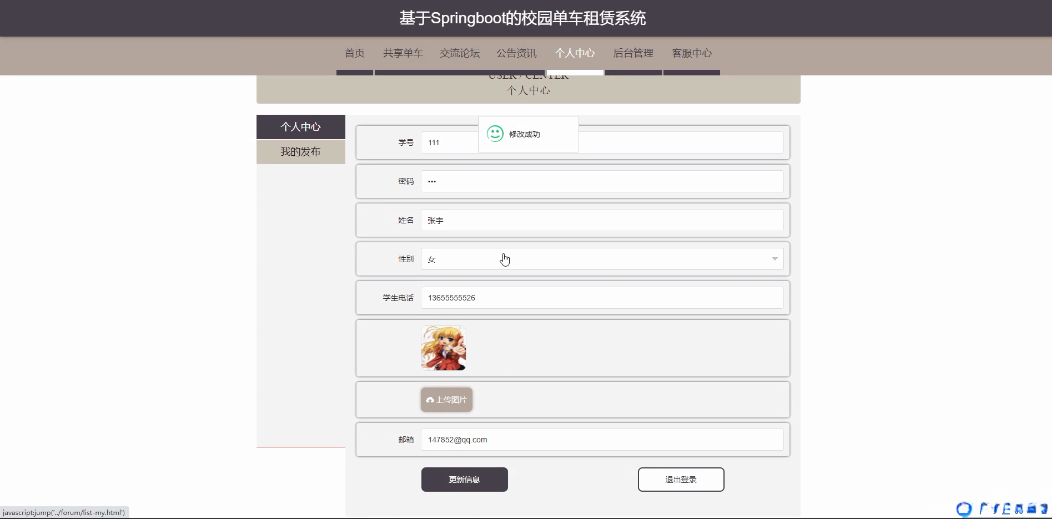
Task: Click the 姓名 input containing 张宇
Action: 602,220
